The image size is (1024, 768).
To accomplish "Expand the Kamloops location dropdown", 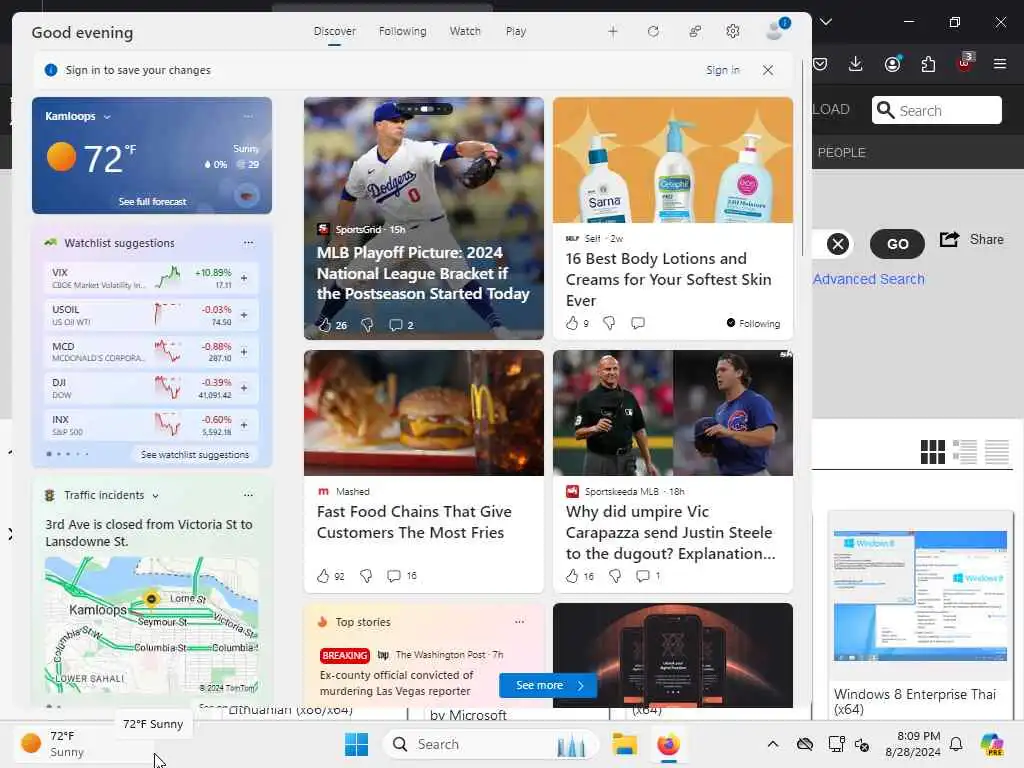I will (x=107, y=117).
